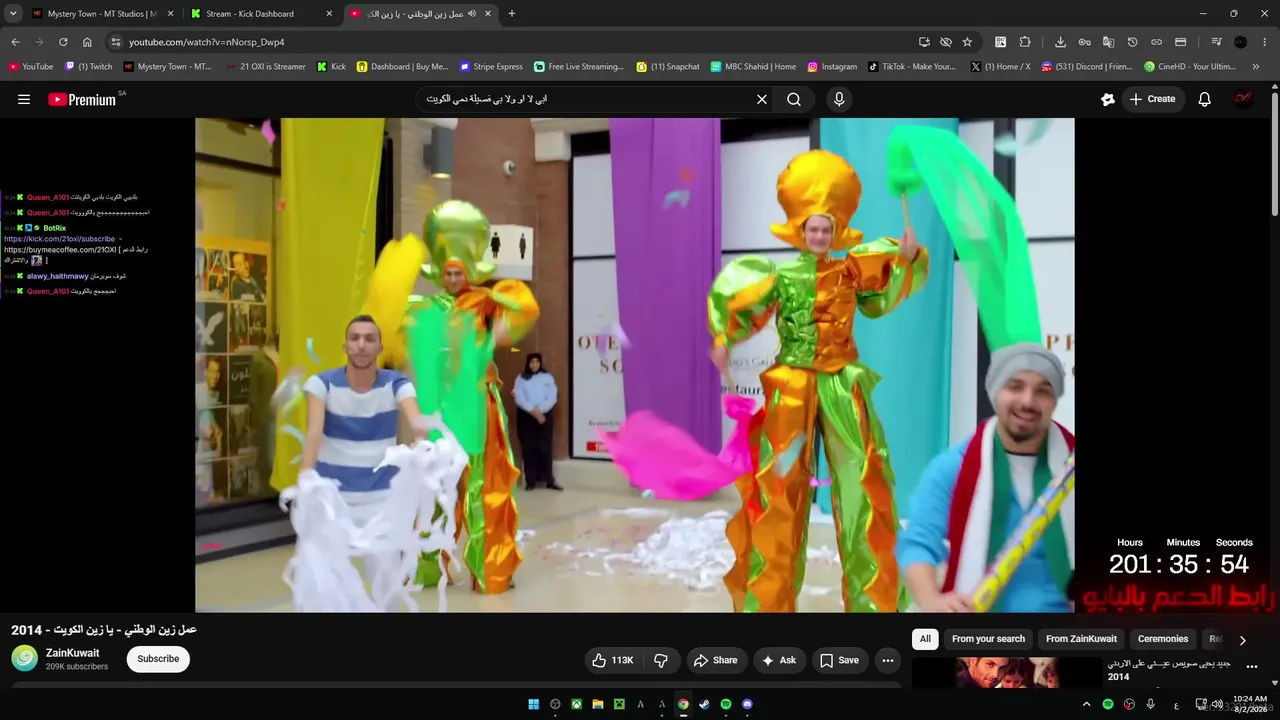Show hidden system tray icons
This screenshot has width=1280, height=720.
[1087, 704]
